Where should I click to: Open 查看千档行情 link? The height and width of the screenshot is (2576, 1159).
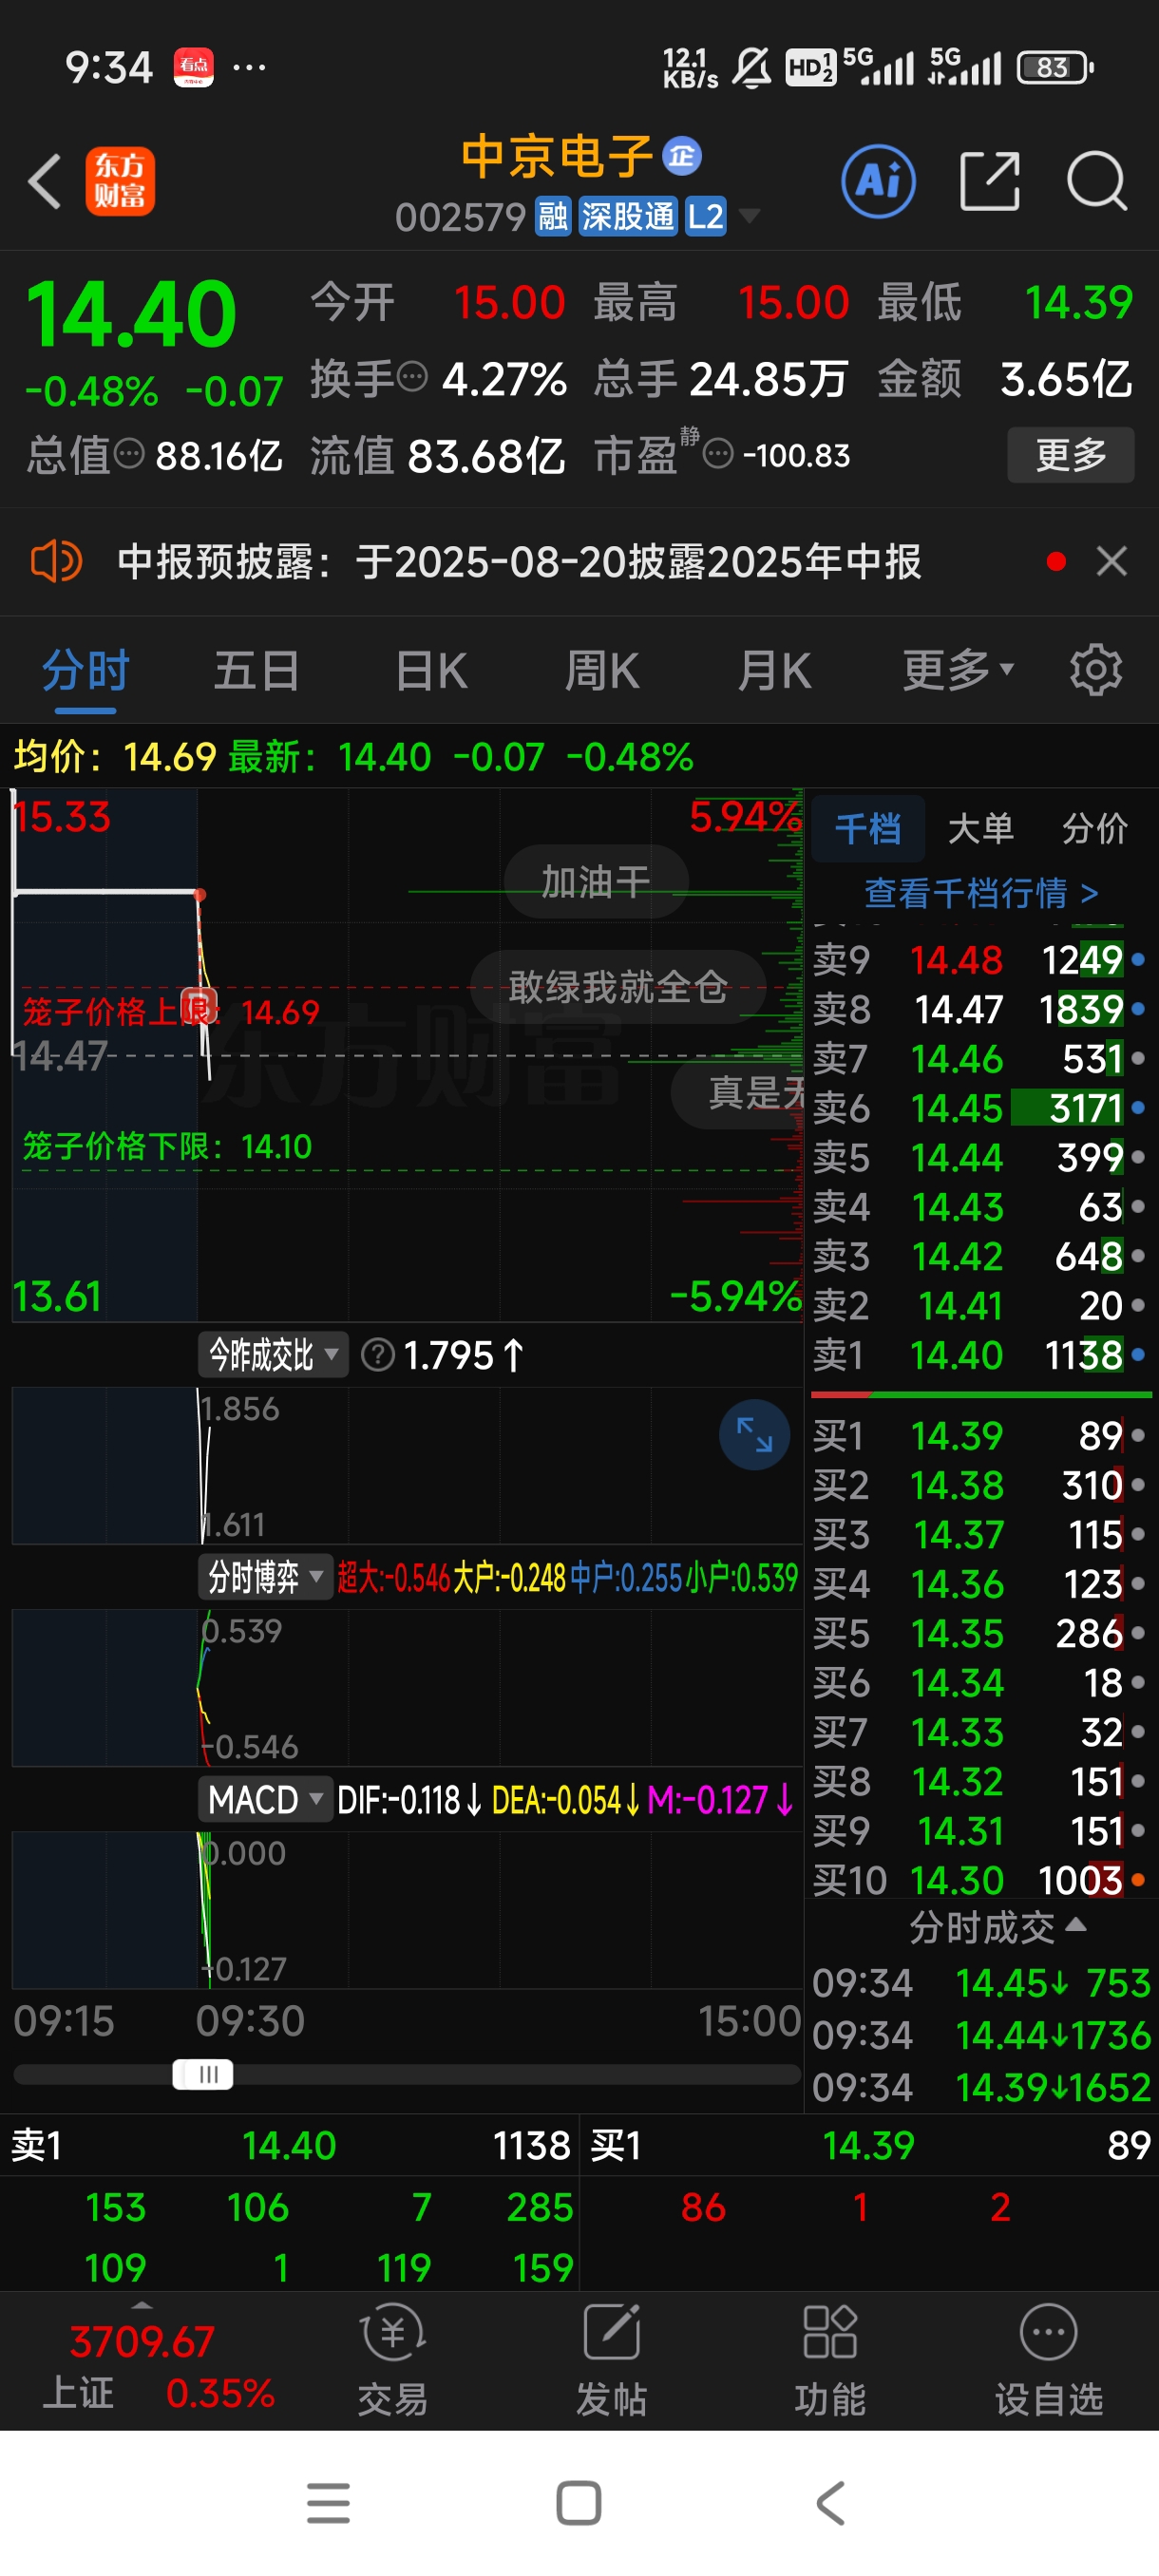pyautogui.click(x=981, y=893)
